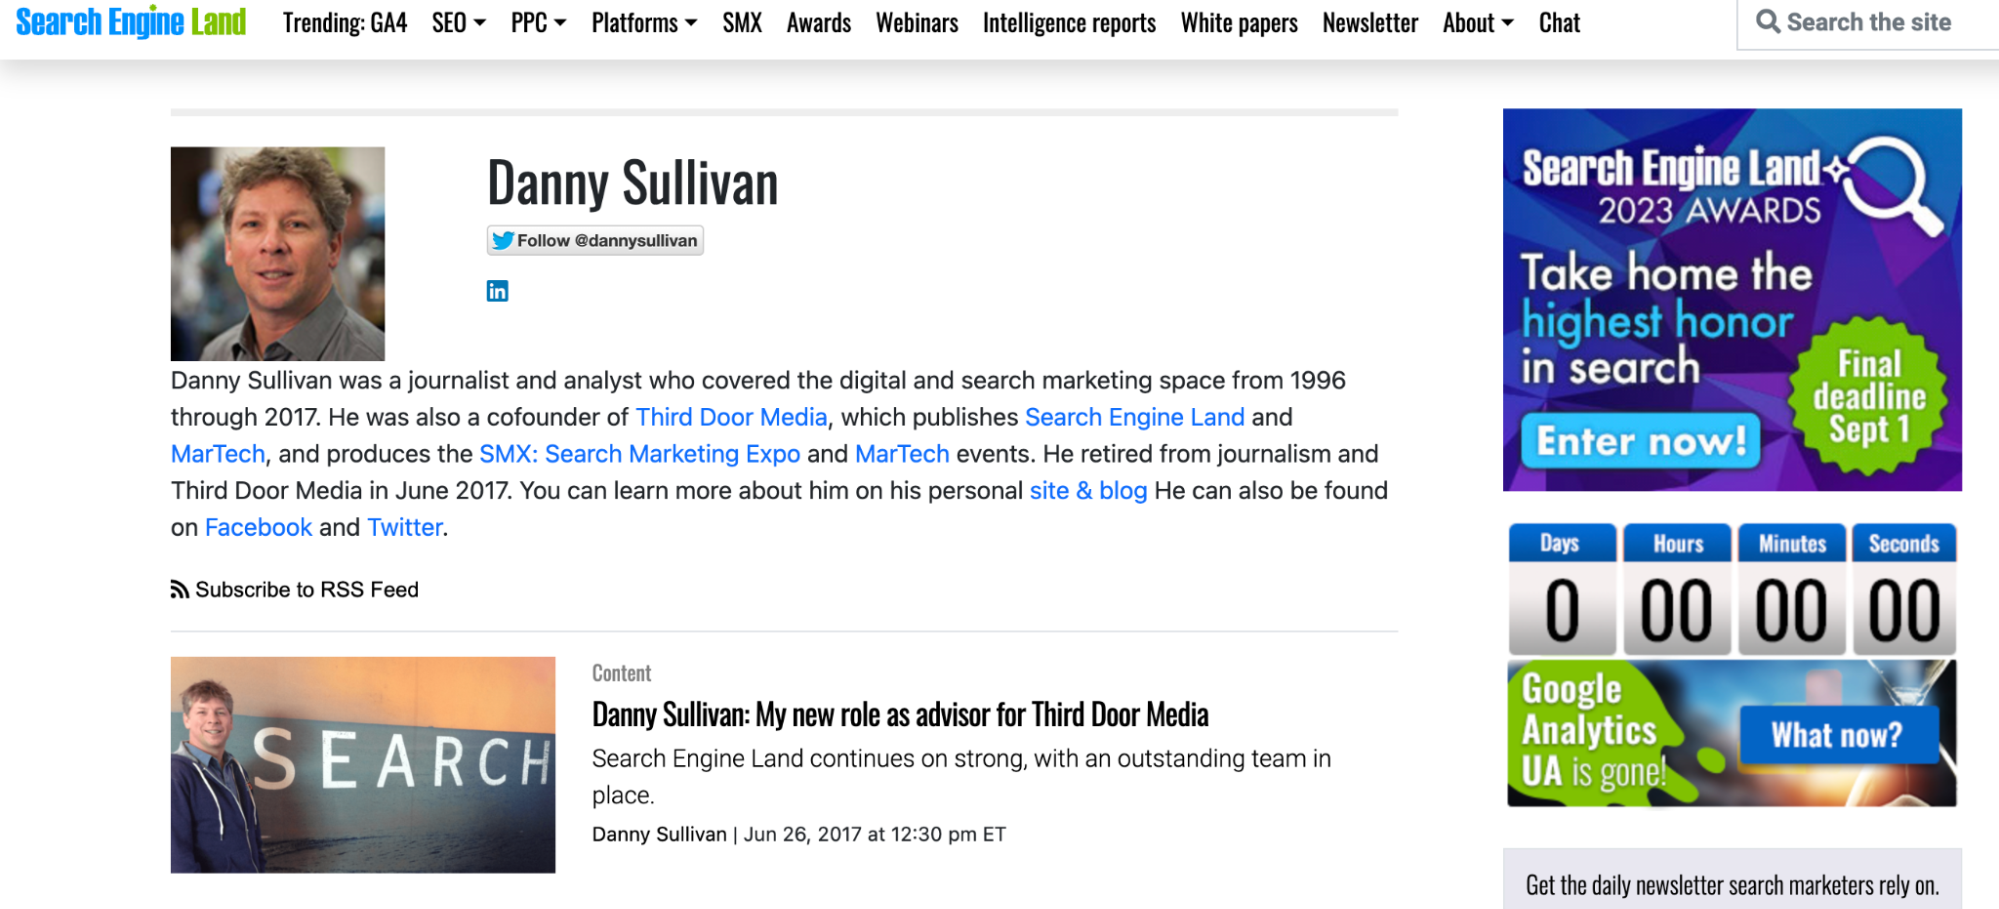1999x909 pixels.
Task: Open the Chat page
Action: pos(1559,23)
